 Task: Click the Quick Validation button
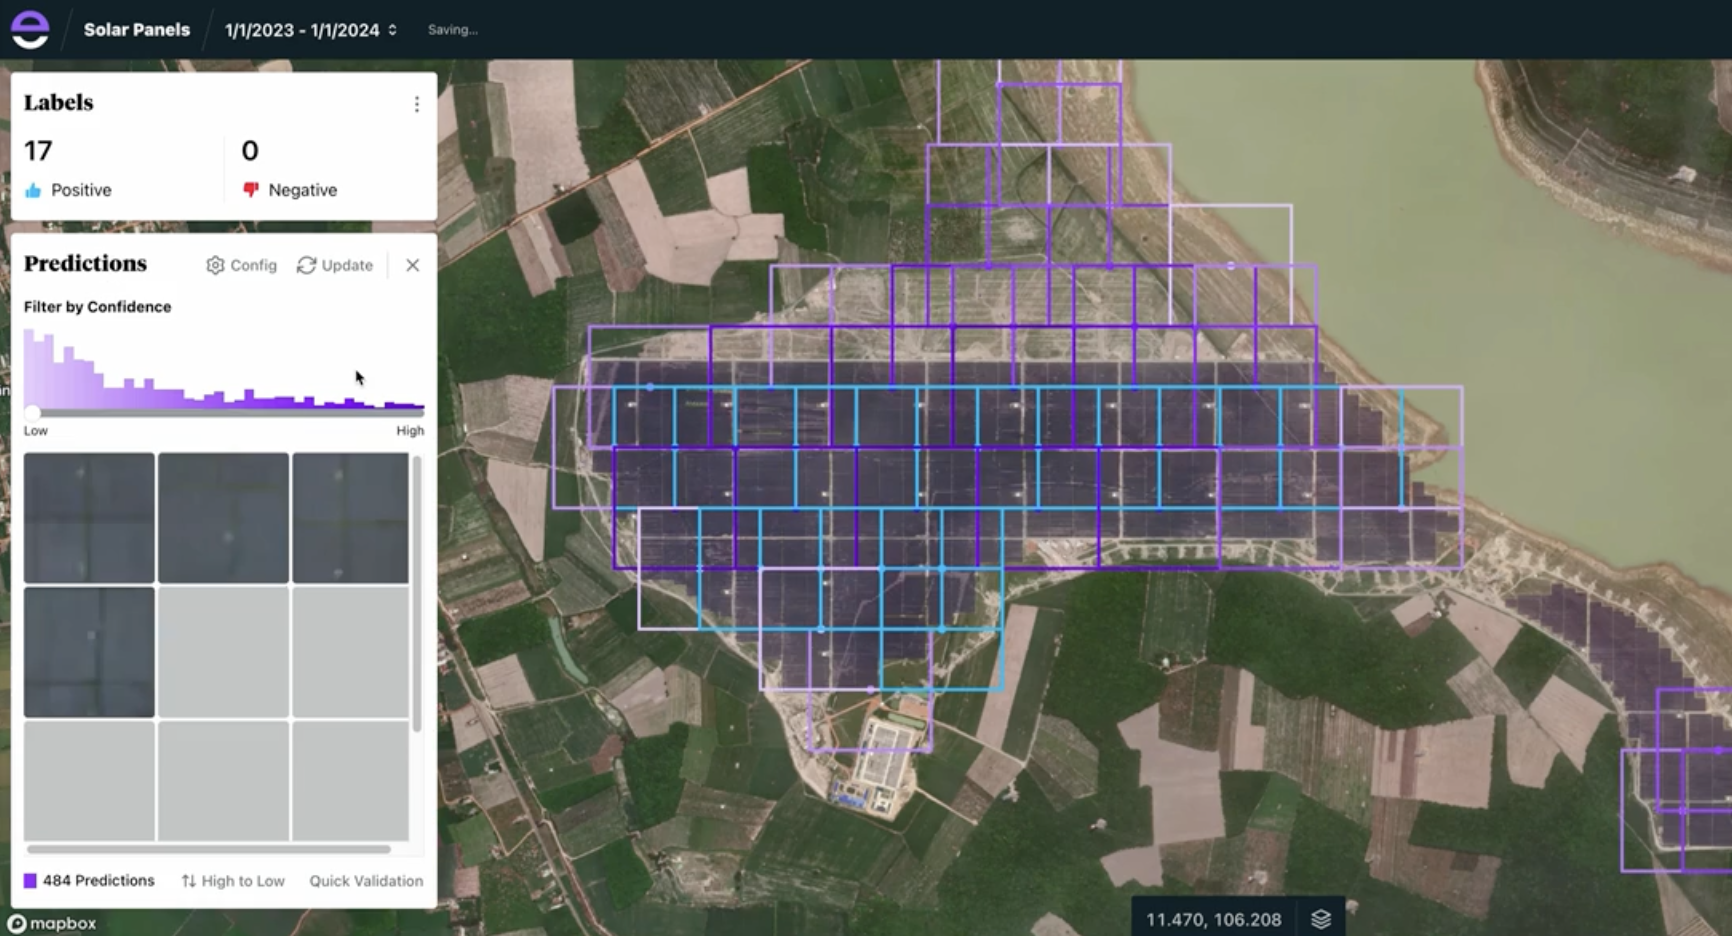[366, 881]
